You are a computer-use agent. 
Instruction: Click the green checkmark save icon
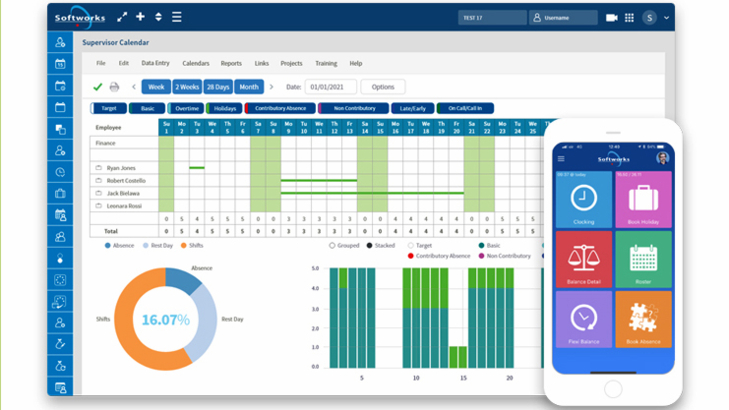[x=98, y=87]
